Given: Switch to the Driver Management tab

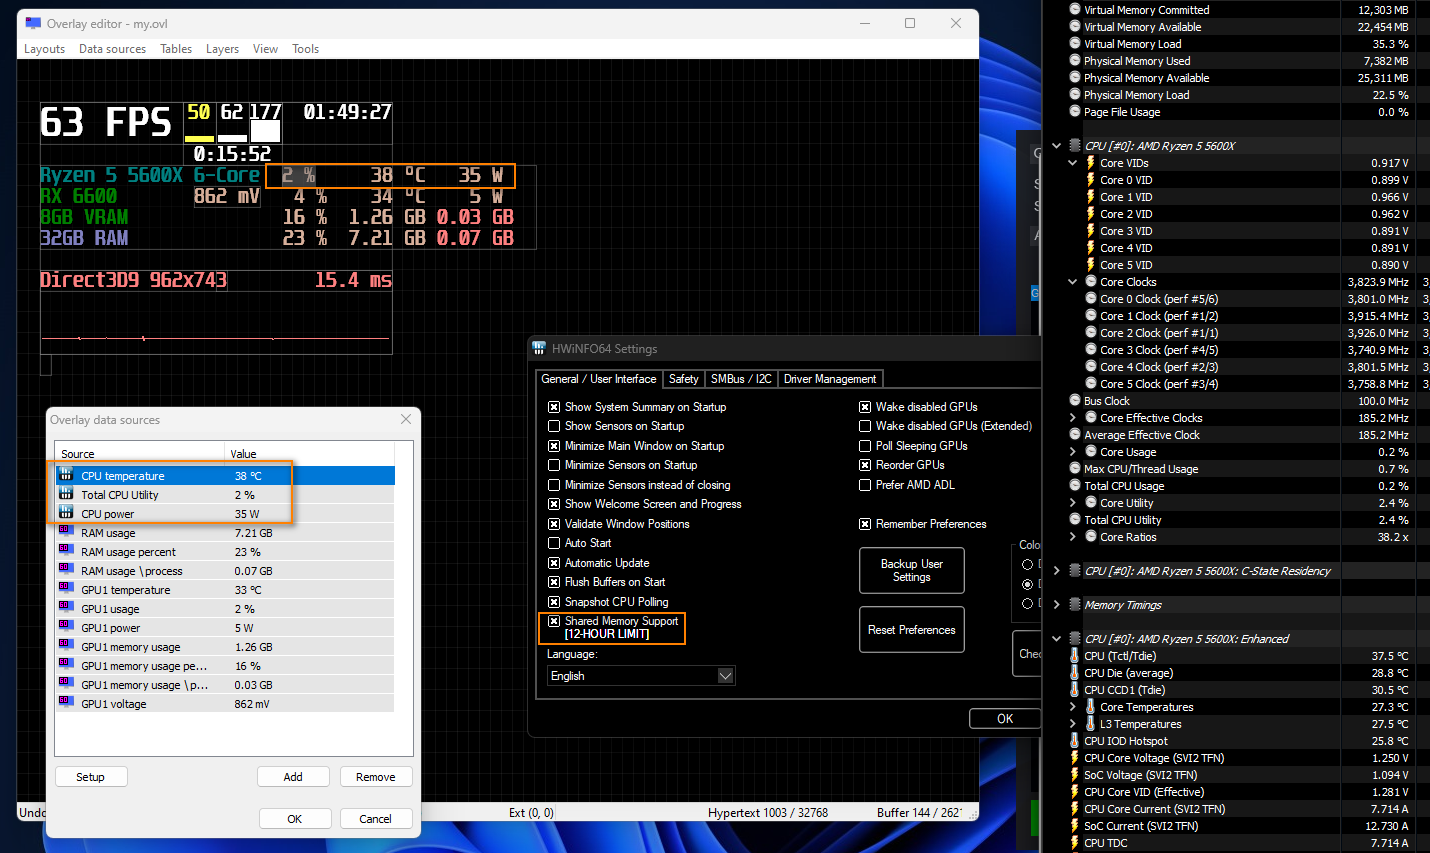Looking at the screenshot, I should (x=830, y=379).
